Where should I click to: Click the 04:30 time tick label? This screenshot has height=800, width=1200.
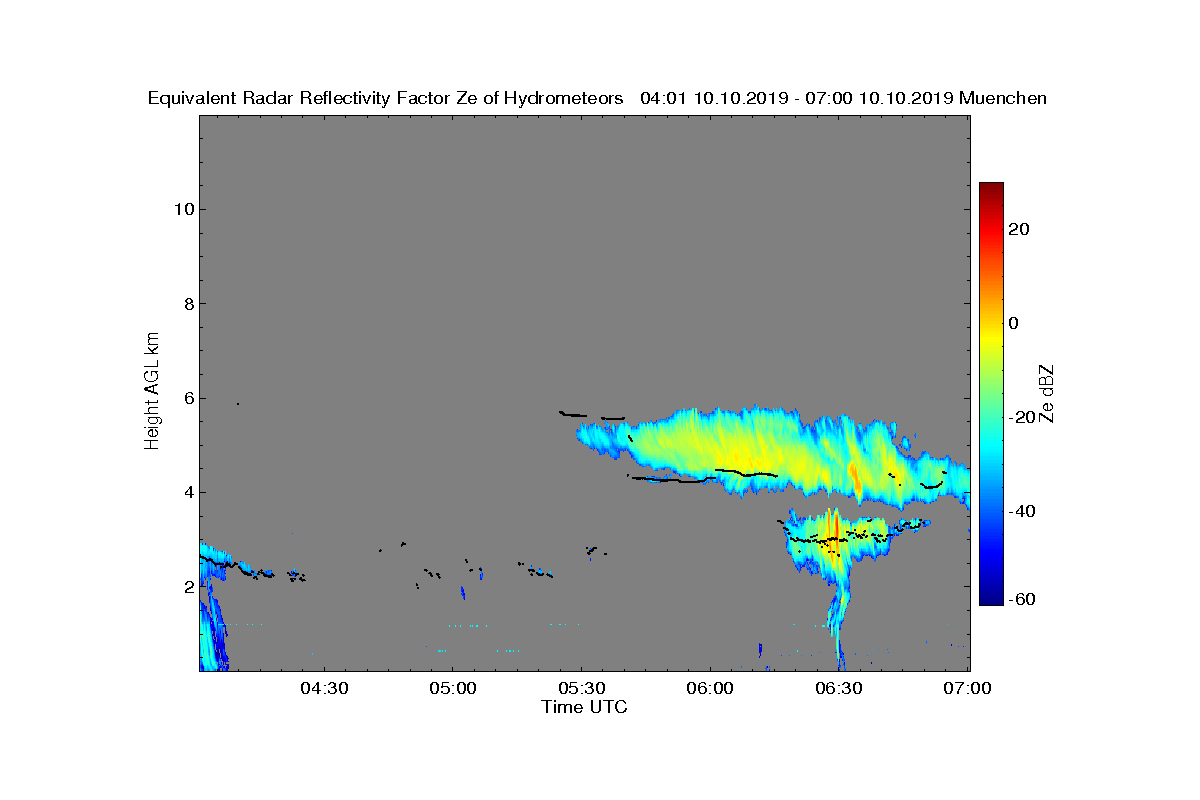pyautogui.click(x=325, y=689)
